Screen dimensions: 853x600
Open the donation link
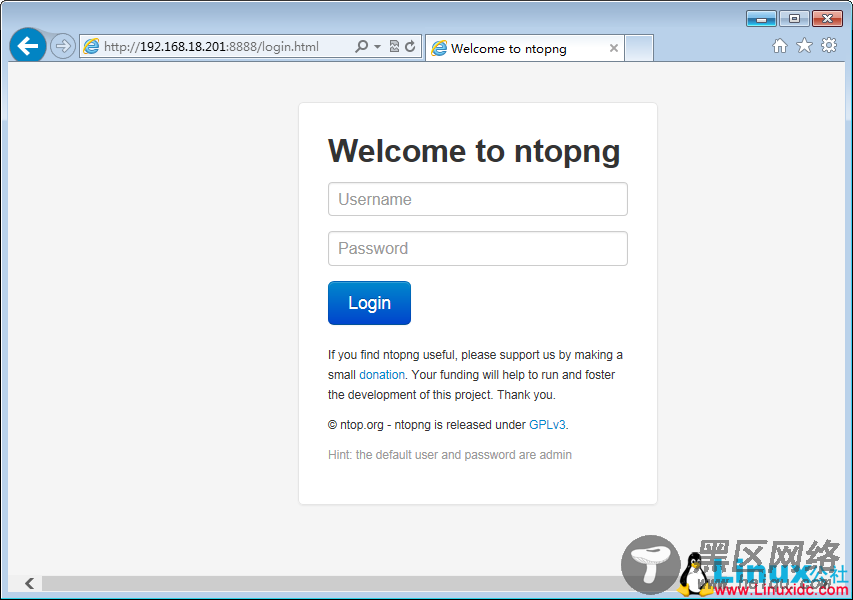382,375
